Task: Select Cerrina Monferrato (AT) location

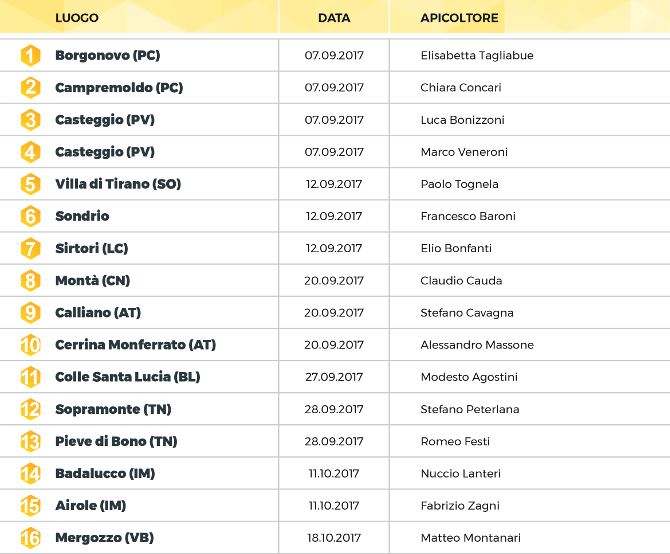Action: [x=135, y=345]
